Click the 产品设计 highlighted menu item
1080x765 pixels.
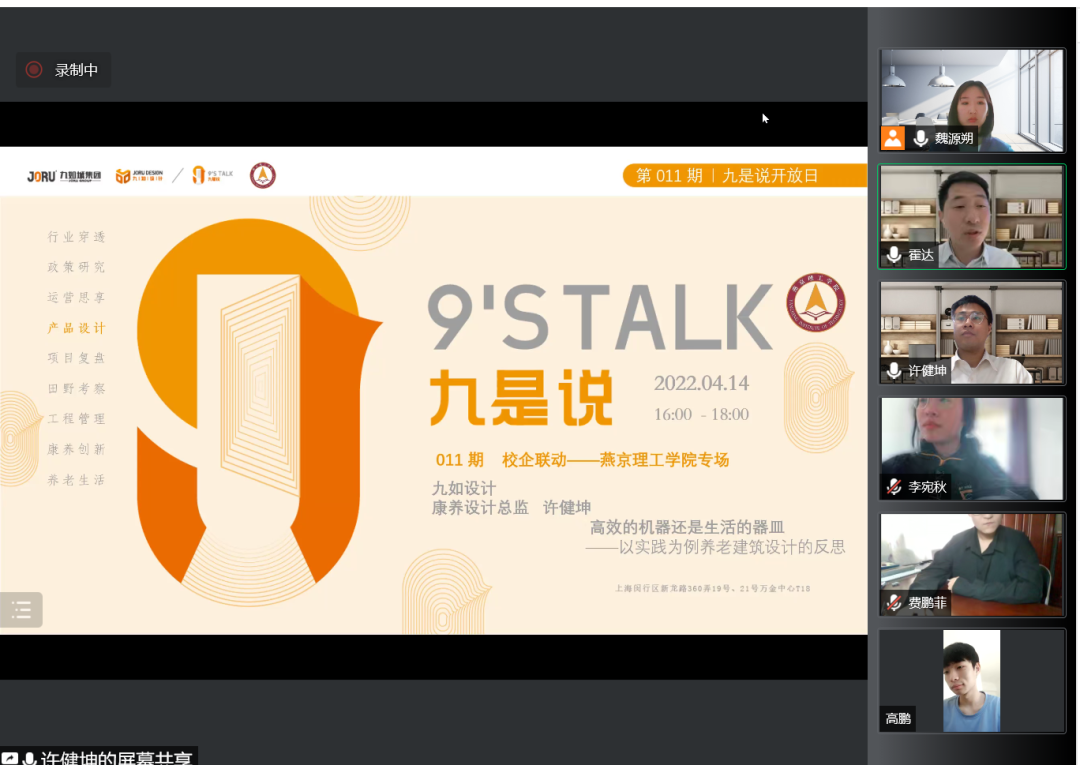(76, 328)
